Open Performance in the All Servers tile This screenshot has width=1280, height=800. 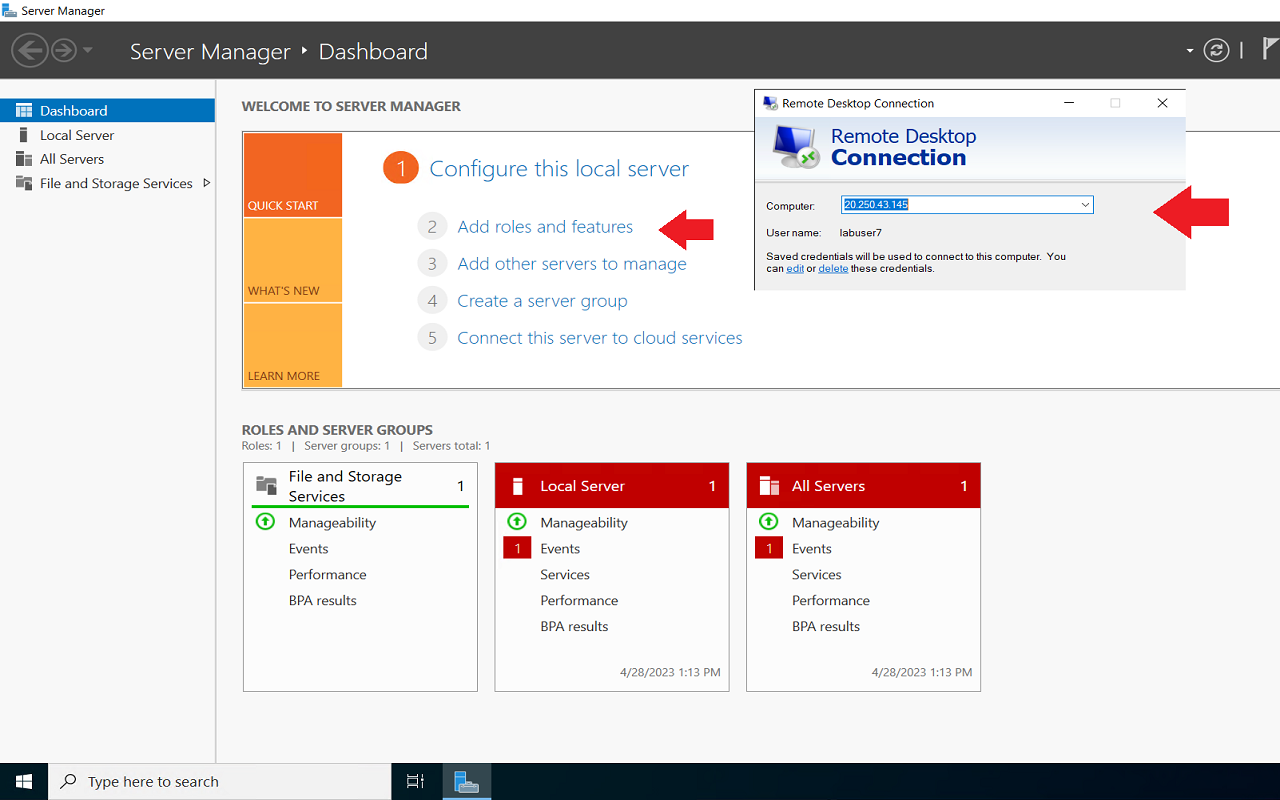coord(831,600)
